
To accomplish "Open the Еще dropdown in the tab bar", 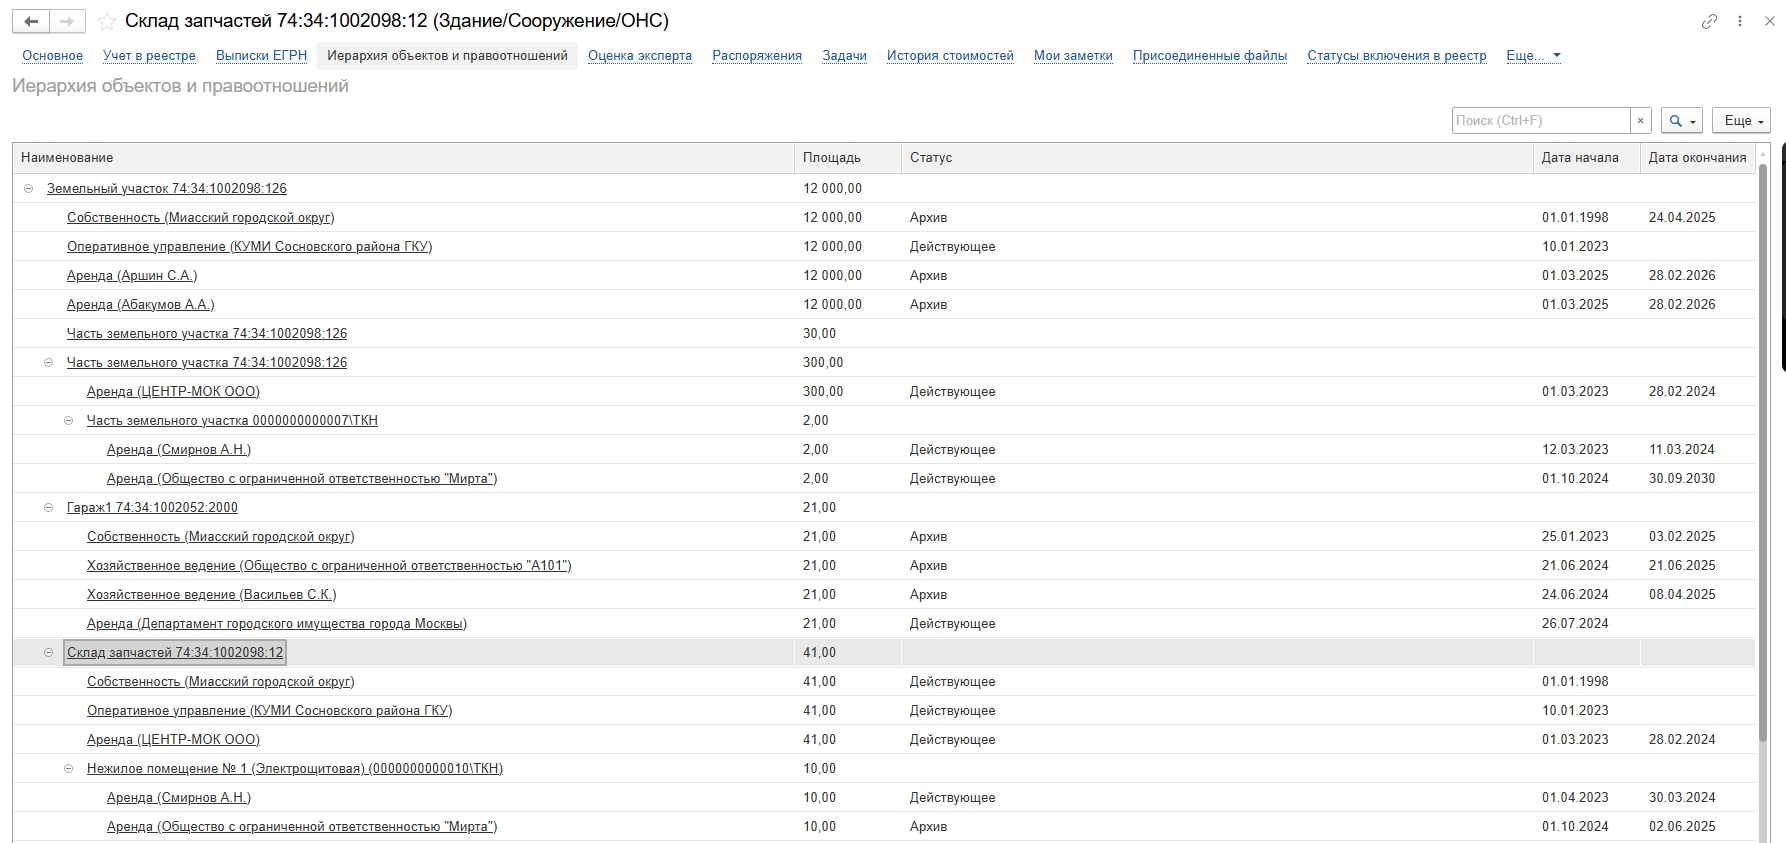I will (x=1533, y=55).
